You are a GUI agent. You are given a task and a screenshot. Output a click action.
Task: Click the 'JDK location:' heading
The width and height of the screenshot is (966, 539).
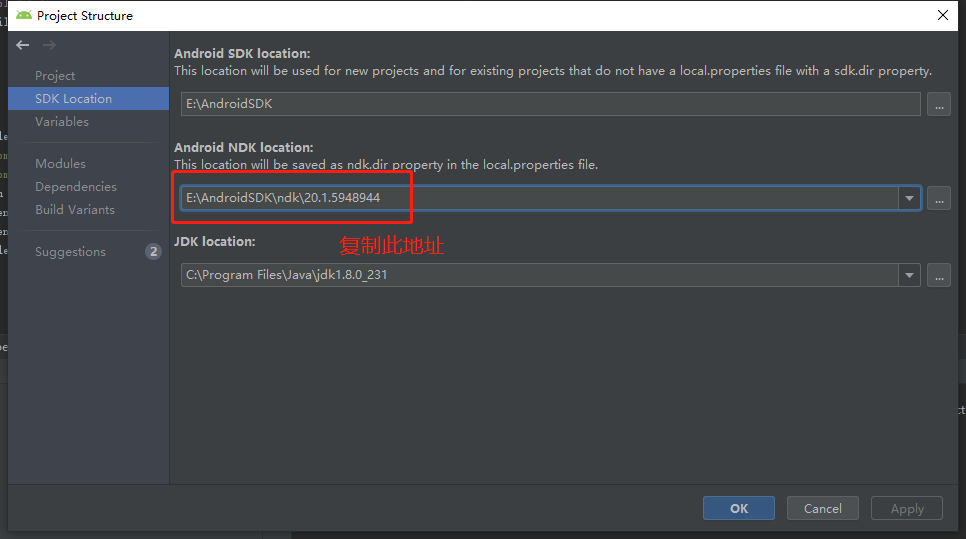pyautogui.click(x=215, y=242)
